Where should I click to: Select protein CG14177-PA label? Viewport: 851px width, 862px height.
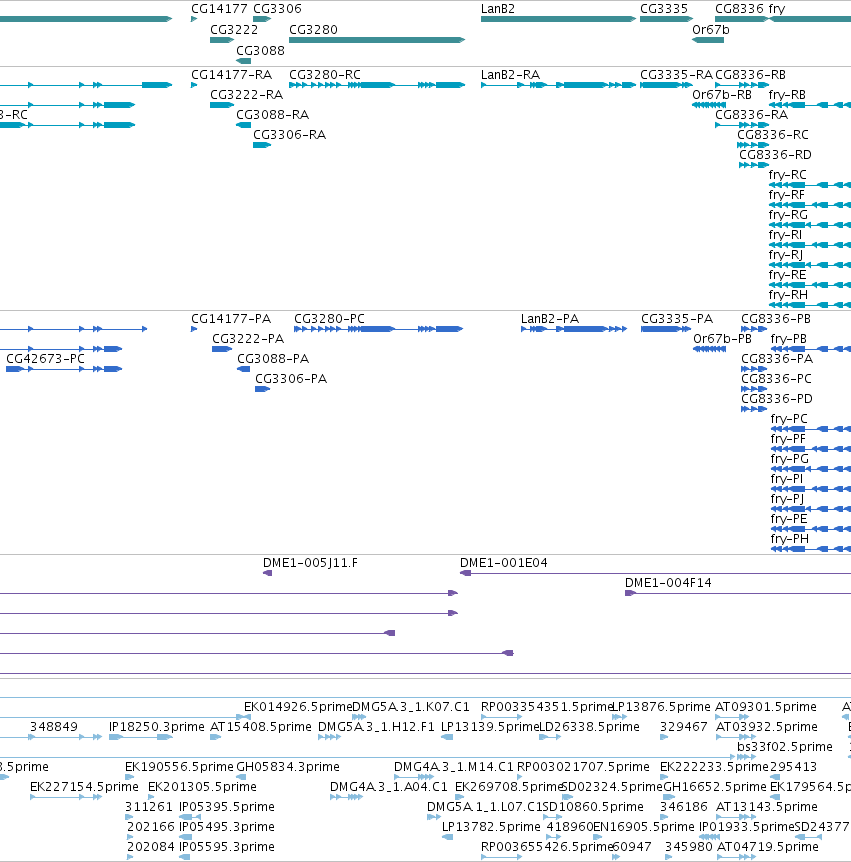point(231,319)
